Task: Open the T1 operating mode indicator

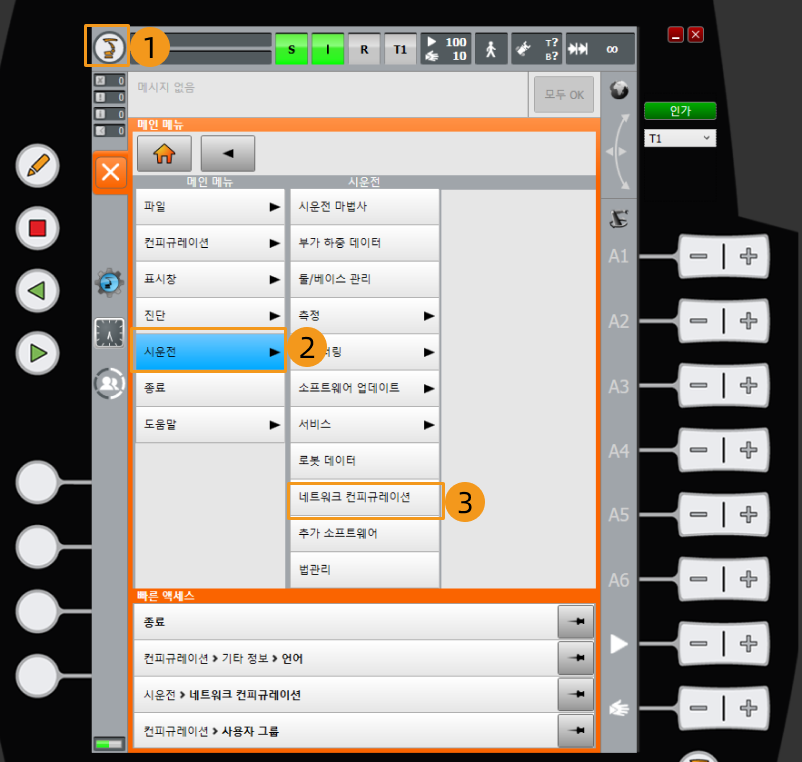Action: [x=400, y=49]
